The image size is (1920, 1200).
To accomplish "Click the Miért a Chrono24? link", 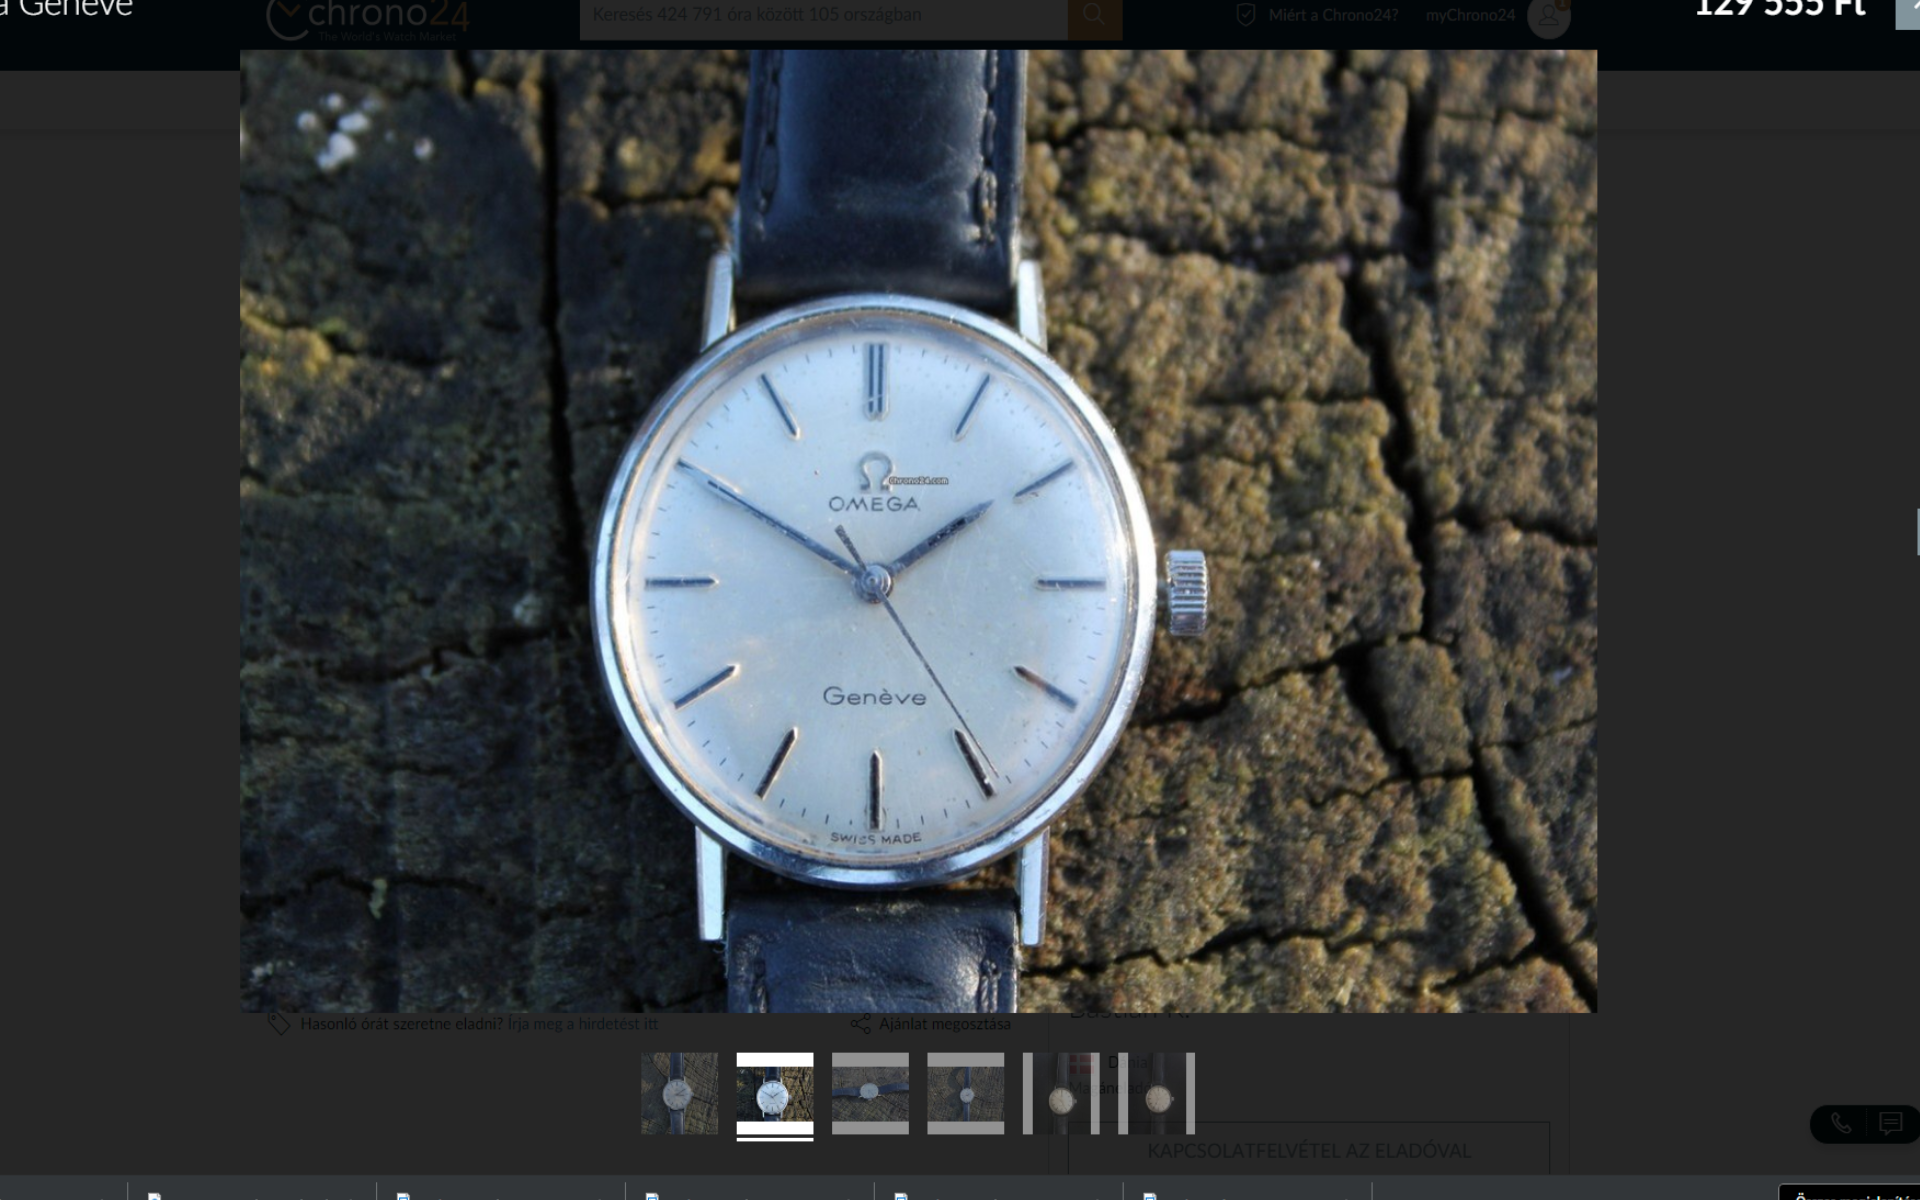I will (x=1333, y=15).
